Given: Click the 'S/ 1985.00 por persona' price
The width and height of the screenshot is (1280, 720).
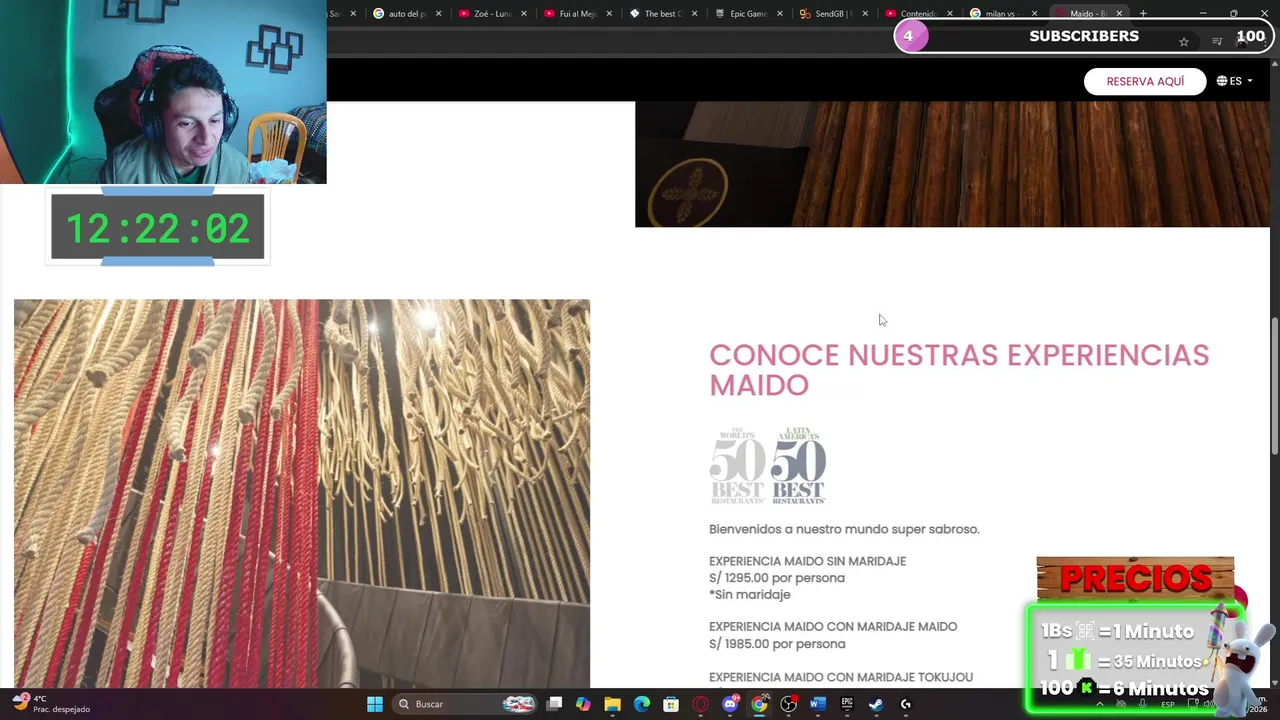Looking at the screenshot, I should tap(777, 644).
